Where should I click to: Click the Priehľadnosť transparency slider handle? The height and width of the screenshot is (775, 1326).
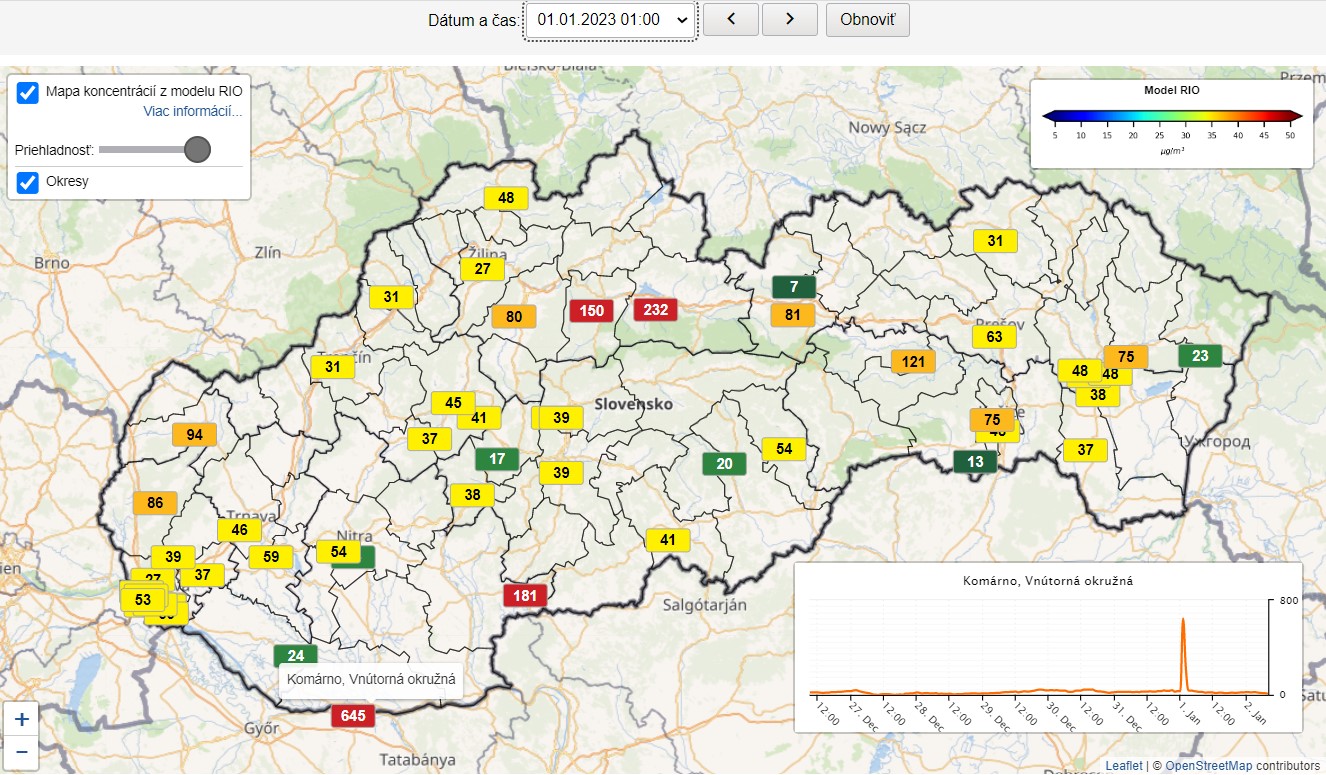pos(197,150)
